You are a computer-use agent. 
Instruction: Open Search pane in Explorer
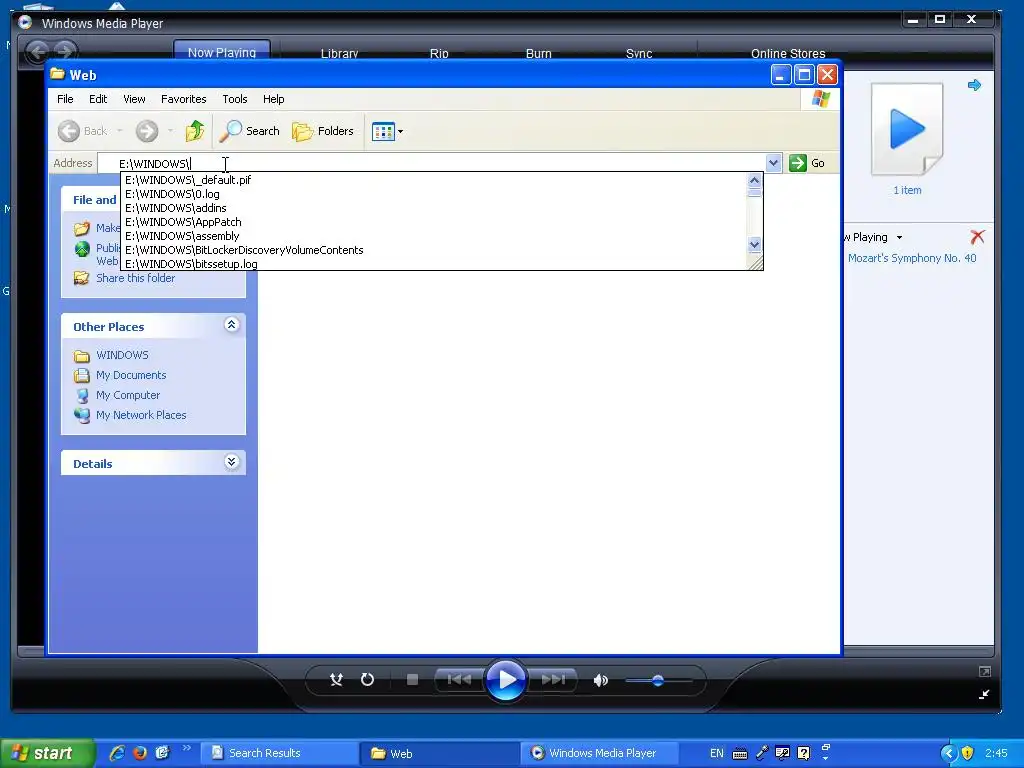click(249, 131)
